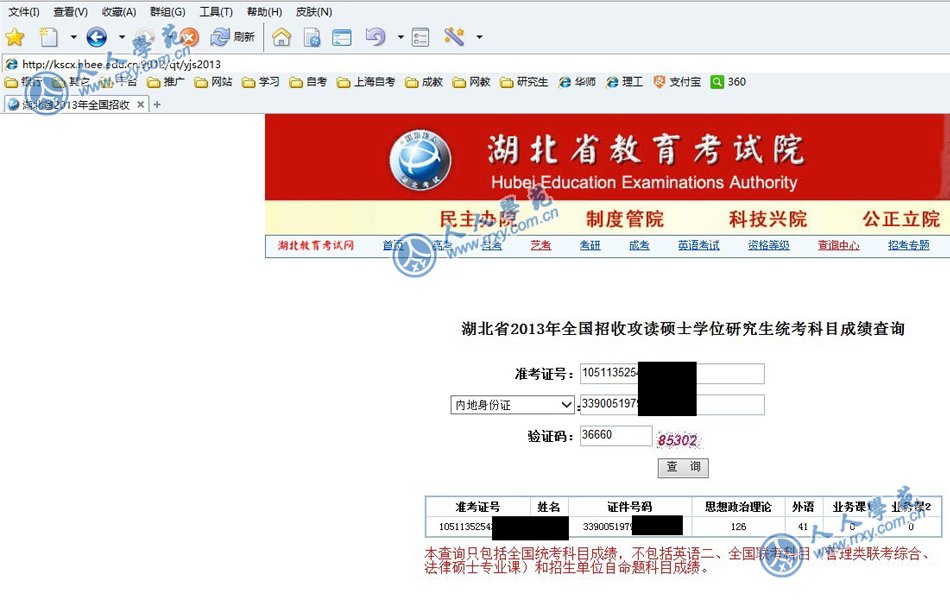This screenshot has height=600, width=950.
Task: Open the 皮肤(N) menu
Action: [314, 12]
